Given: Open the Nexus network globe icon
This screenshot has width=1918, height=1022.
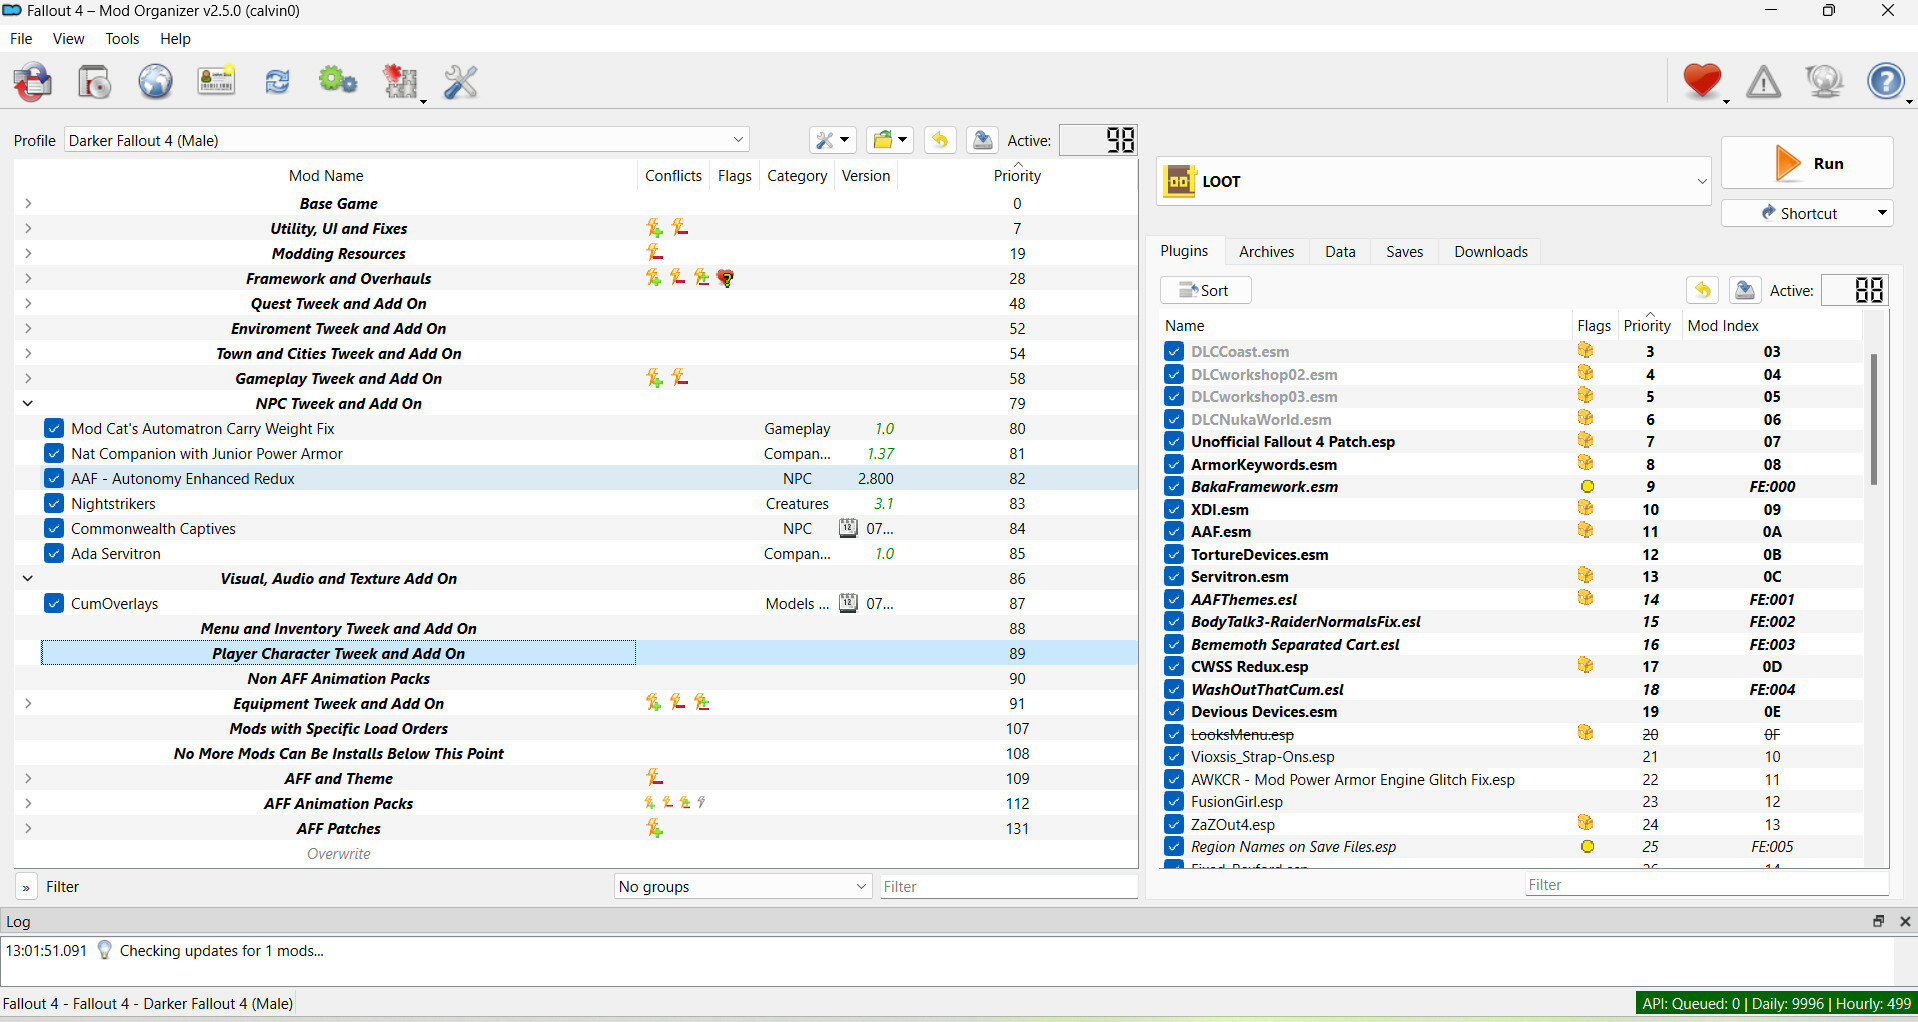Looking at the screenshot, I should [155, 82].
